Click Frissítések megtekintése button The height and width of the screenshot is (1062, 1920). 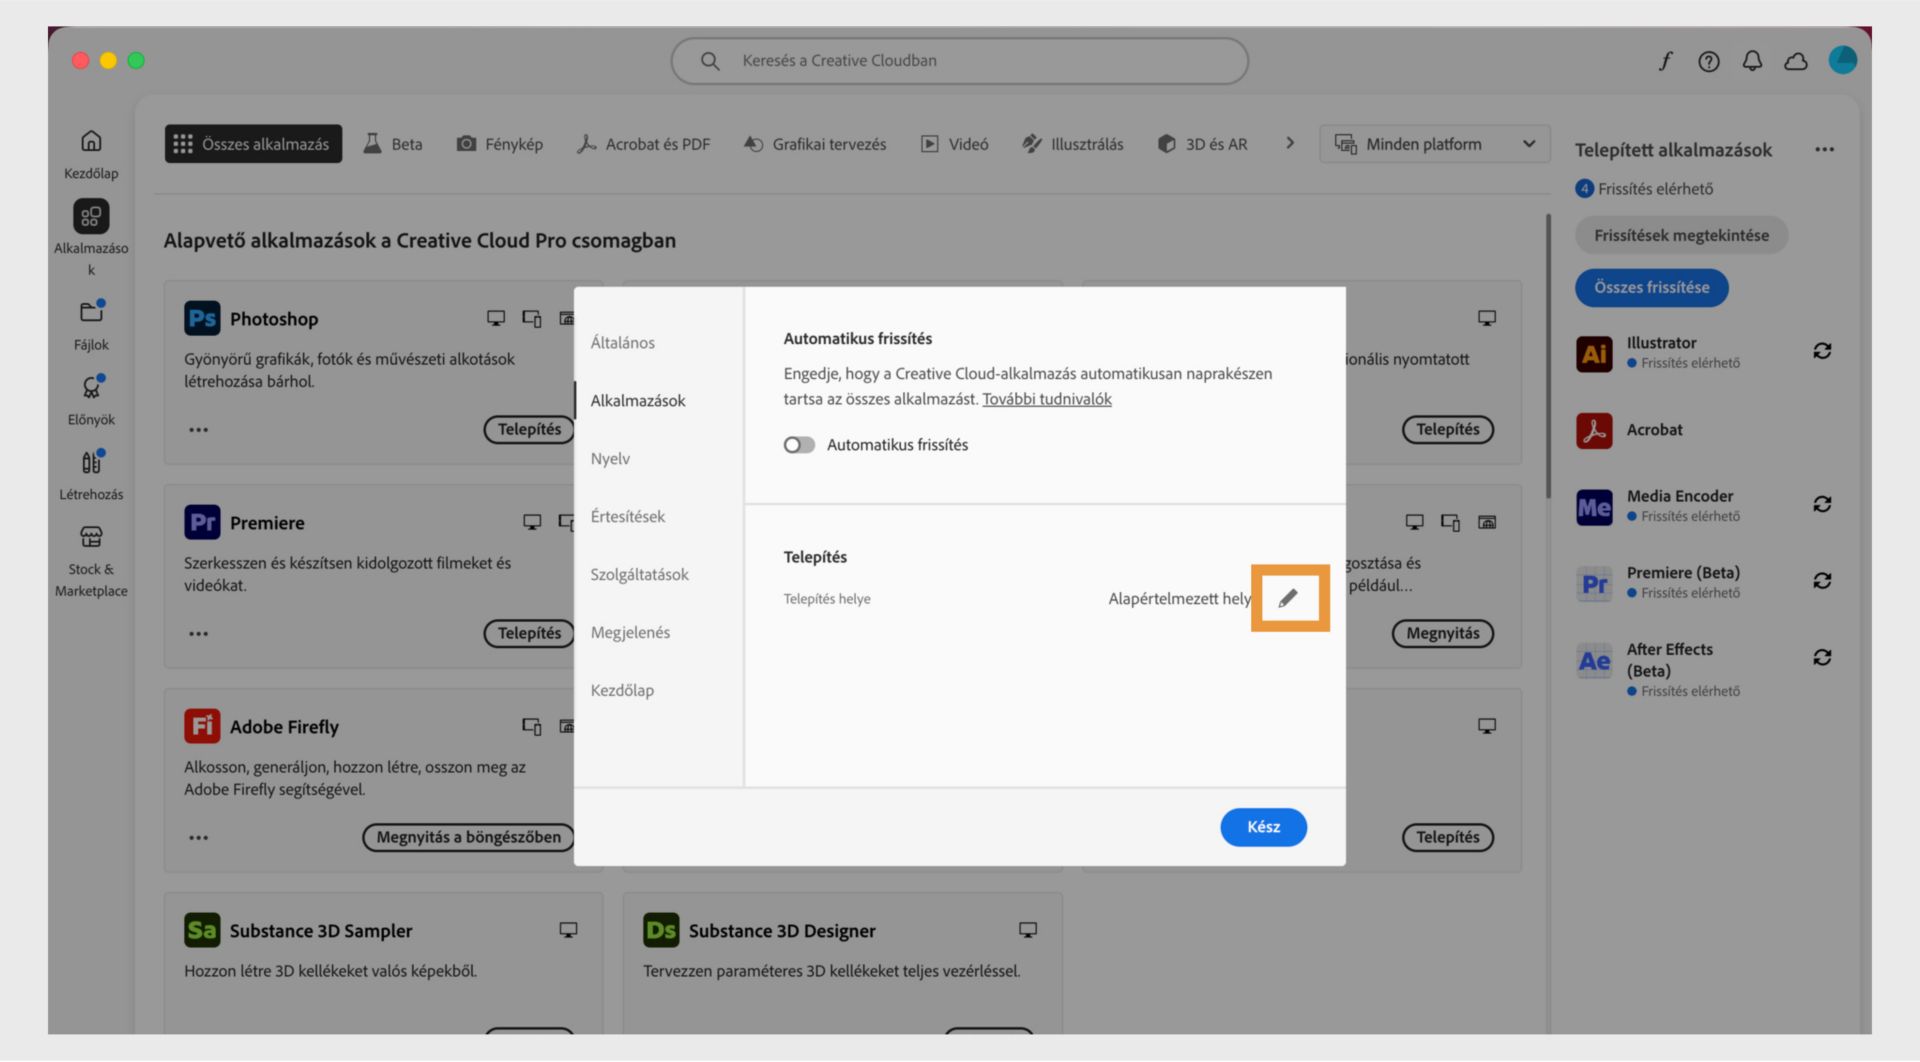[x=1681, y=235]
